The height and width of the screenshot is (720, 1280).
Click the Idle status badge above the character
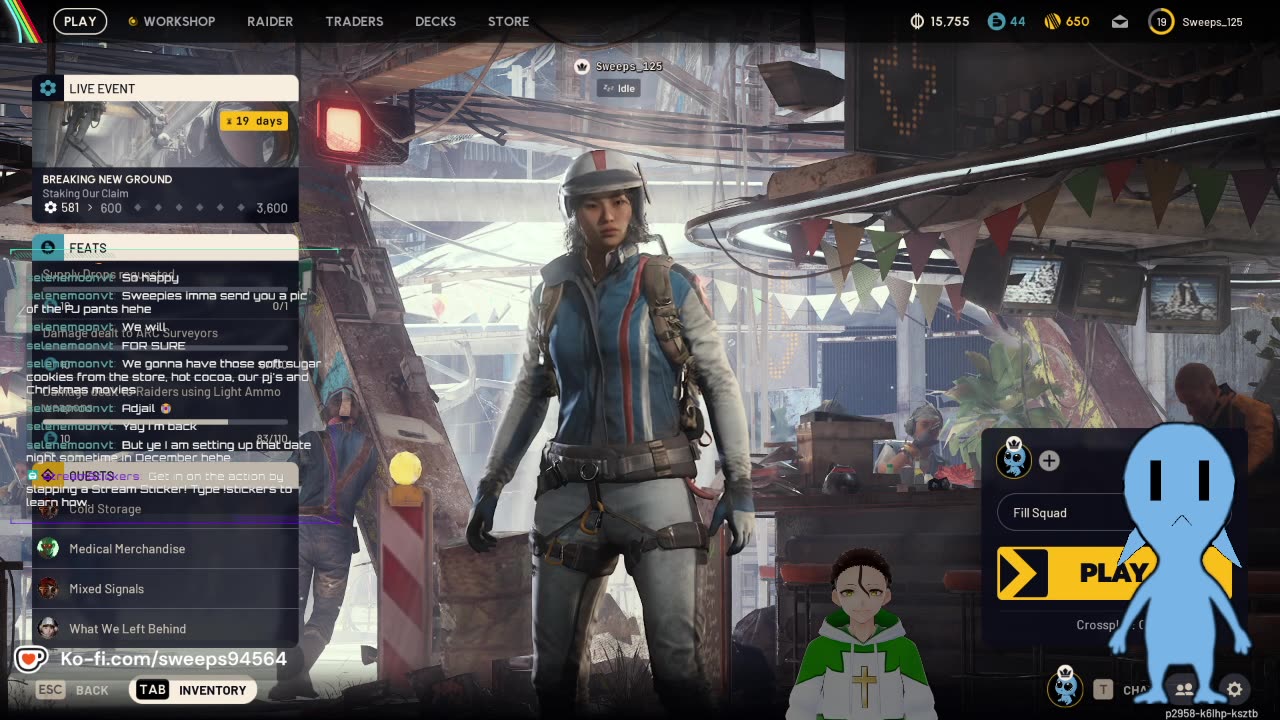pyautogui.click(x=618, y=88)
